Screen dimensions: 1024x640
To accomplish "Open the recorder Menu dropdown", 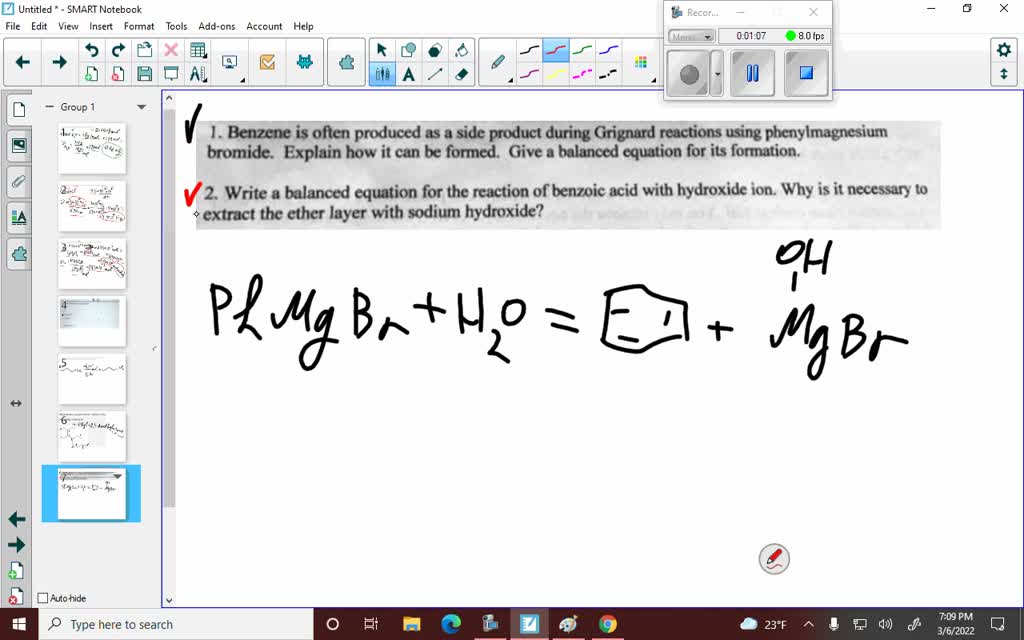I will 691,36.
